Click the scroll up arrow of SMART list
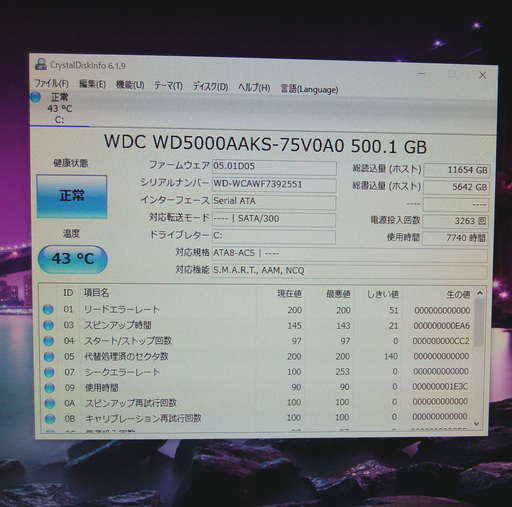The image size is (512, 507). click(x=480, y=293)
